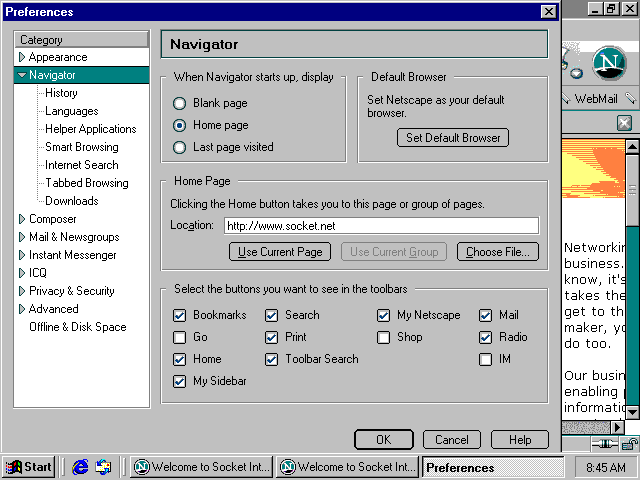Open Help for preferences

tap(520, 440)
